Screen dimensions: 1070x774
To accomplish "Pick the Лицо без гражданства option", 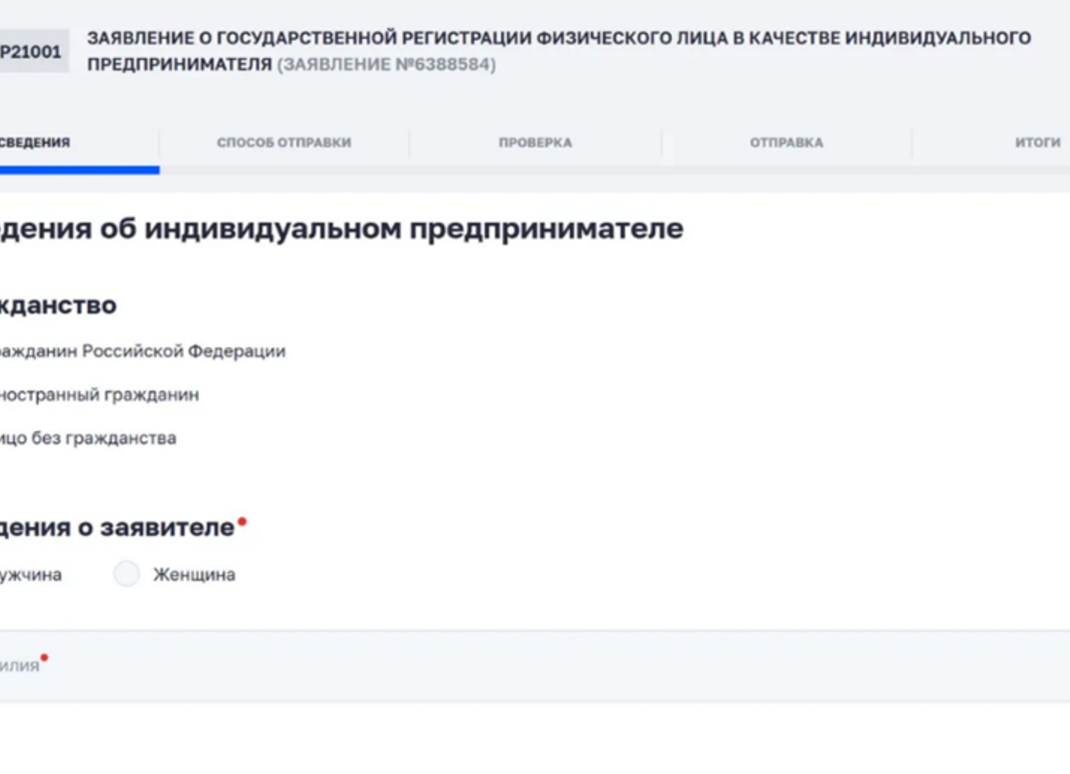I will [88, 438].
